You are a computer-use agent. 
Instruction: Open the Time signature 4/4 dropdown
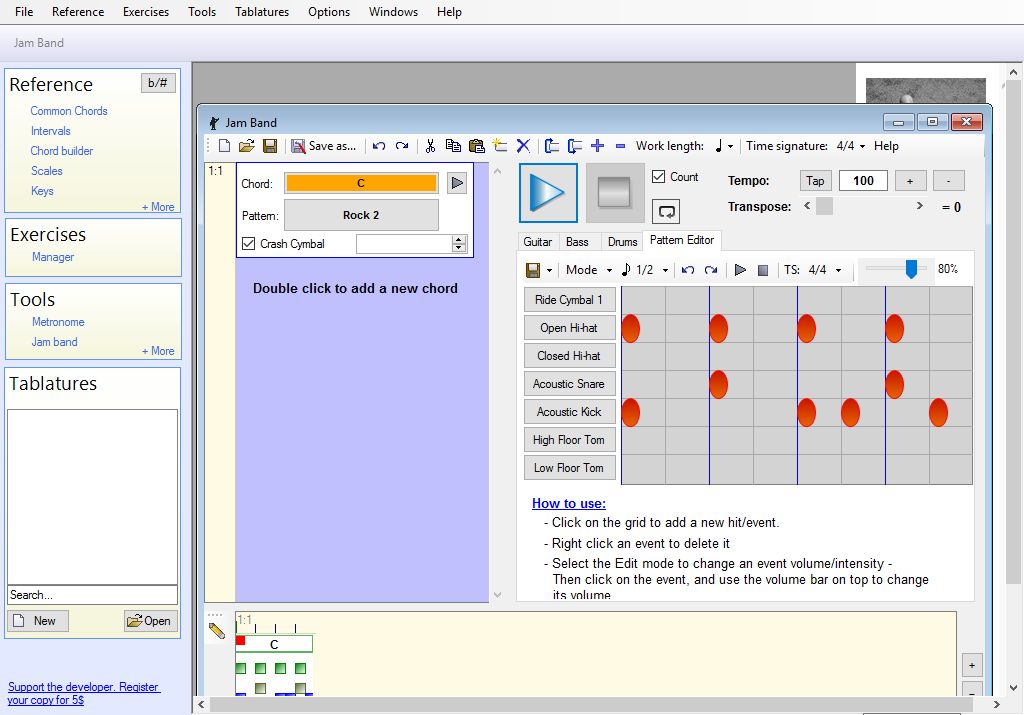[851, 146]
